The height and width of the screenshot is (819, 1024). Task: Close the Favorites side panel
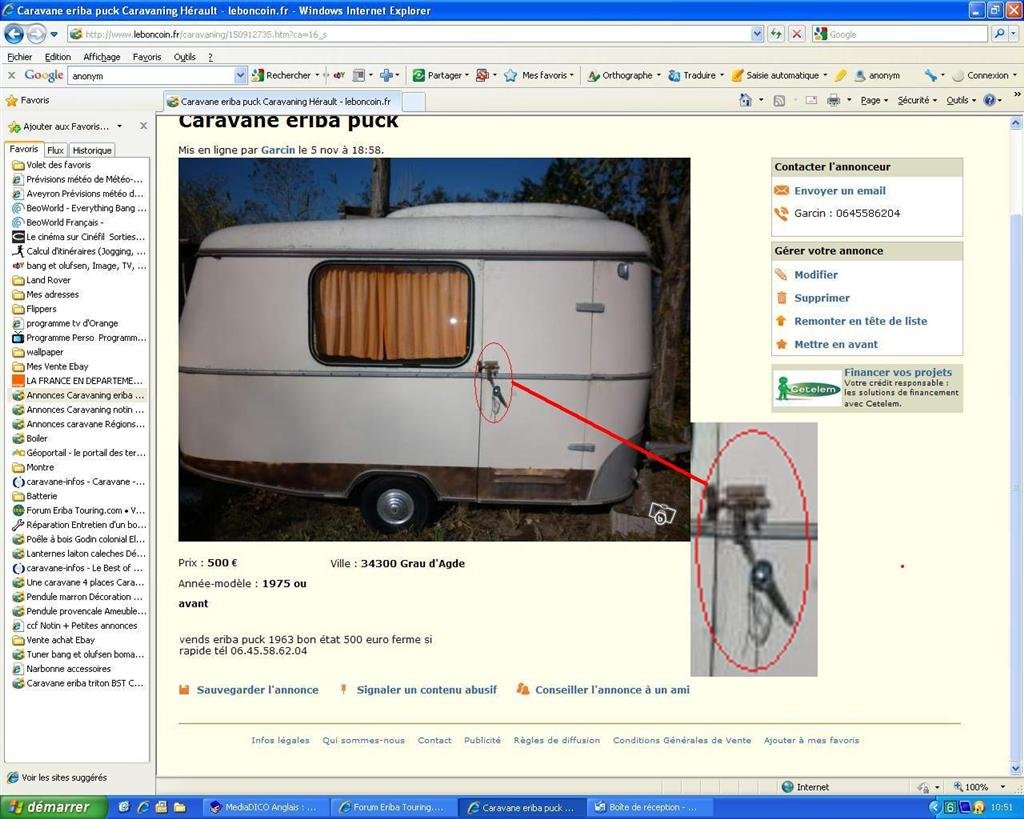pyautogui.click(x=144, y=126)
